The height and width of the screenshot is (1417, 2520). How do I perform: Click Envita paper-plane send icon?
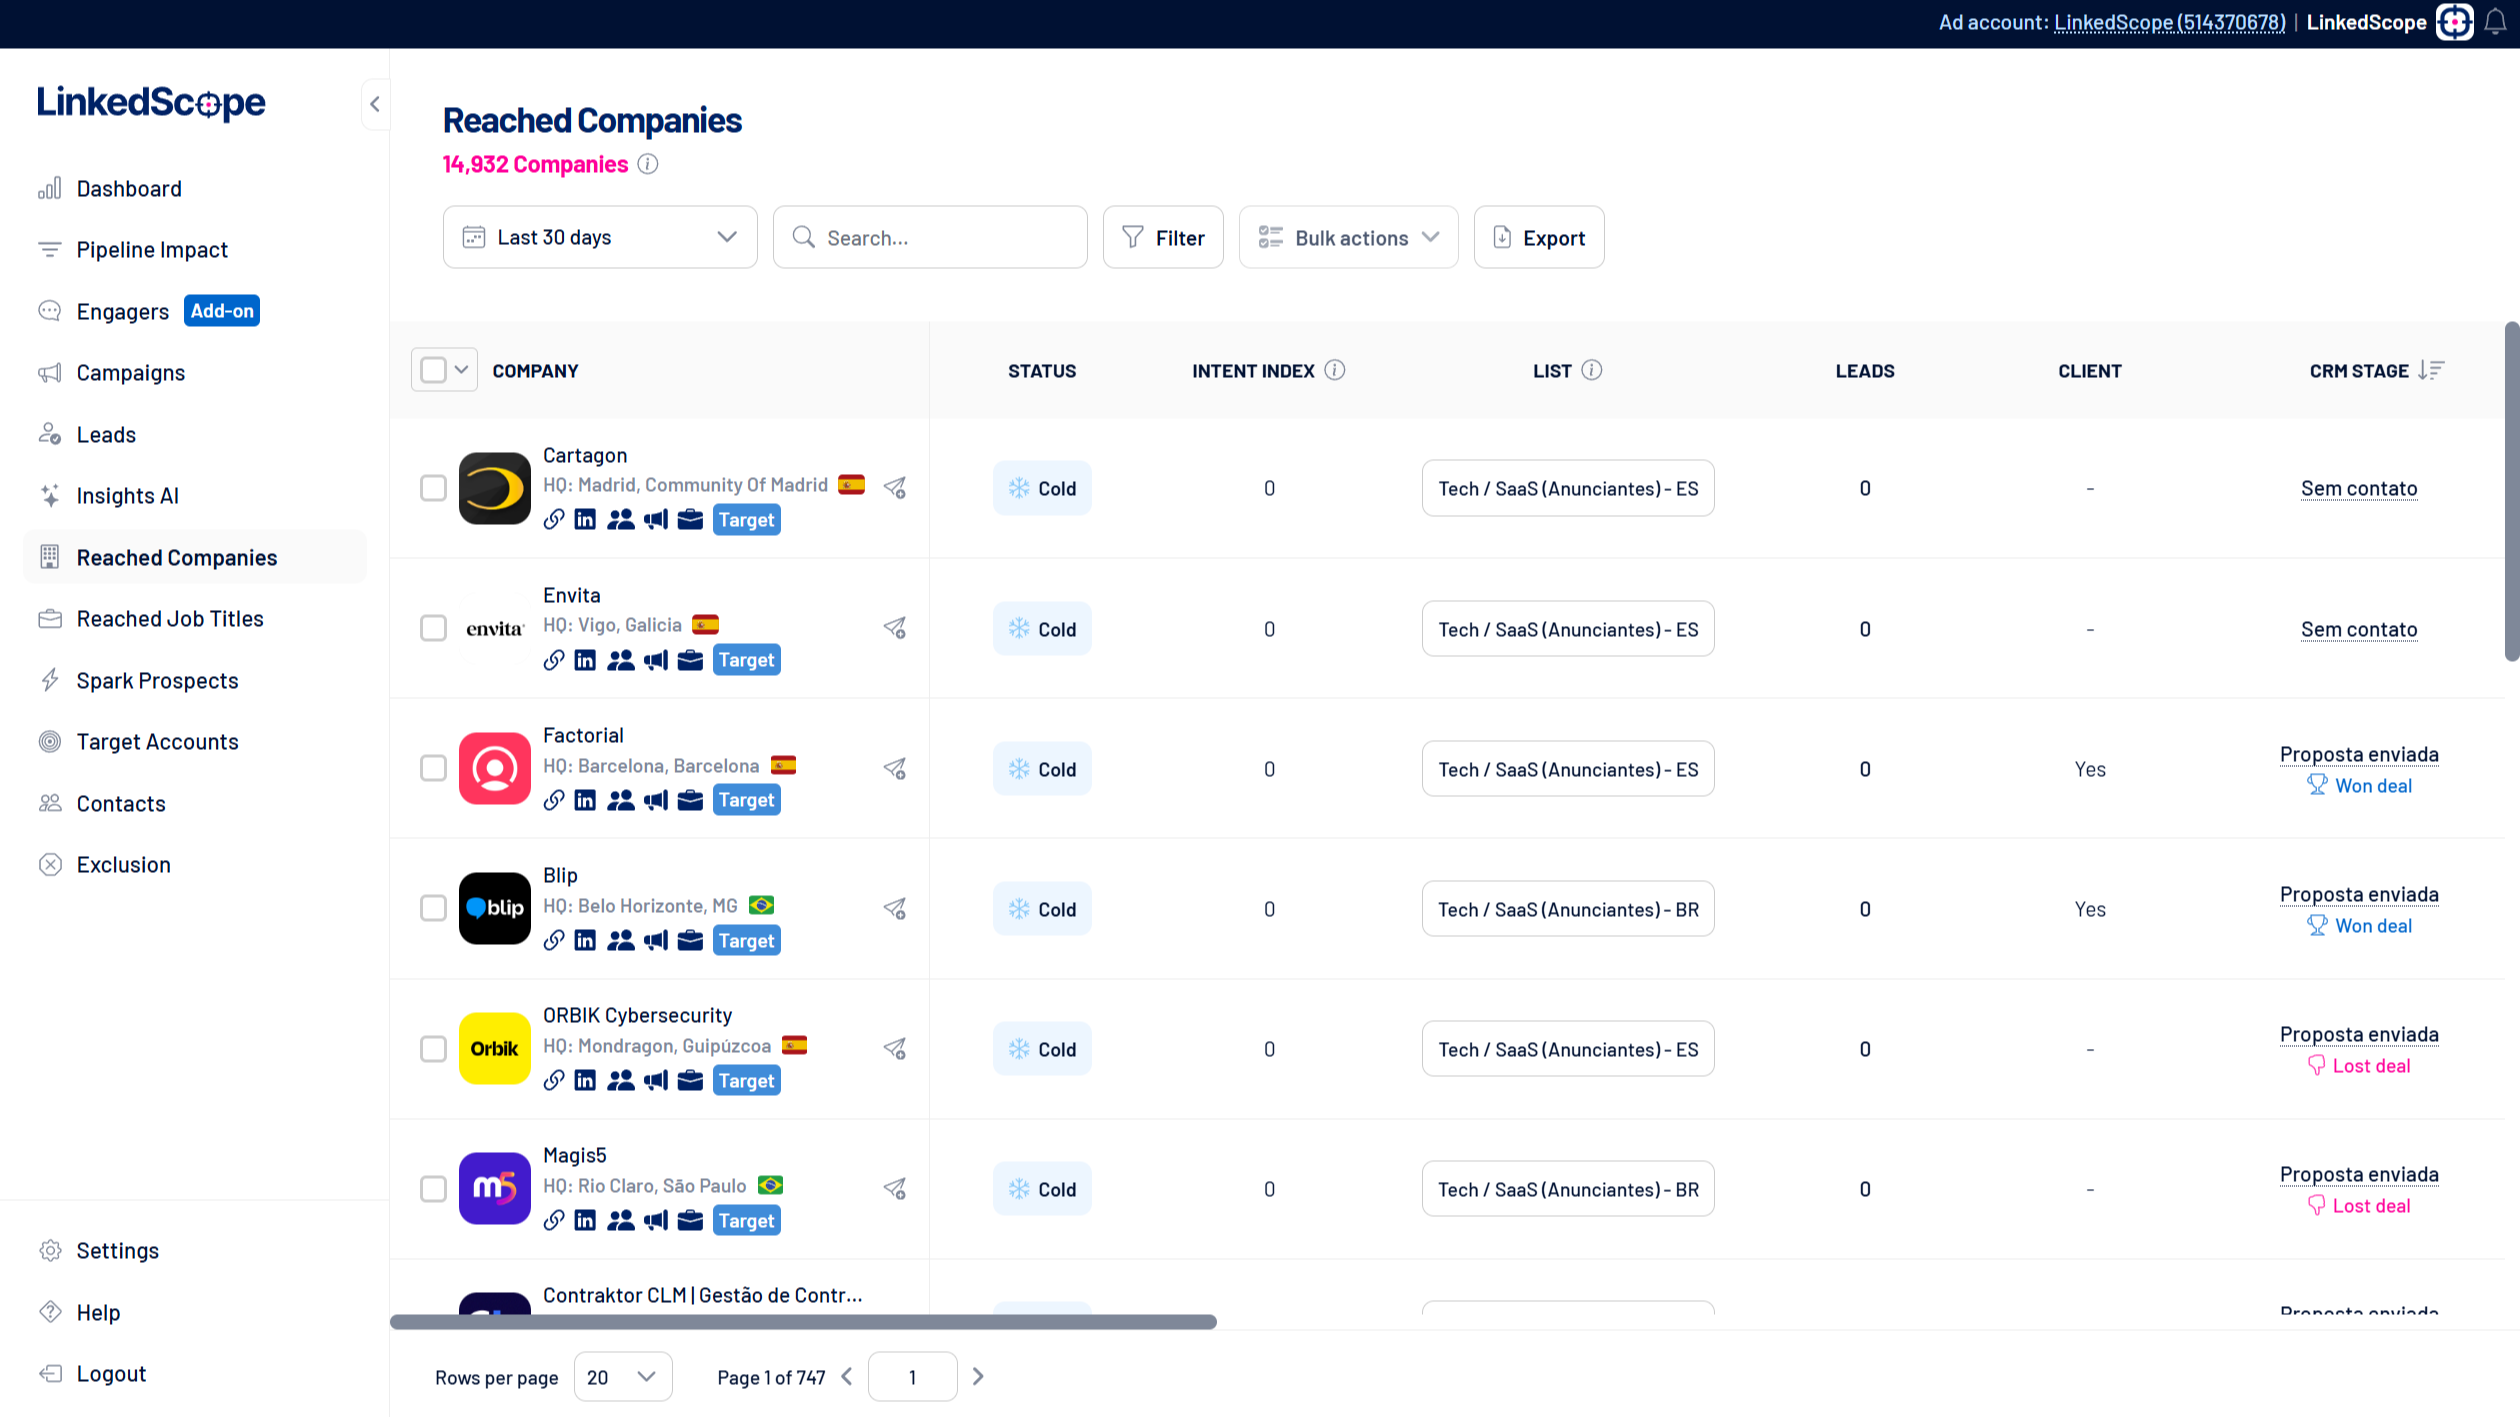[895, 628]
